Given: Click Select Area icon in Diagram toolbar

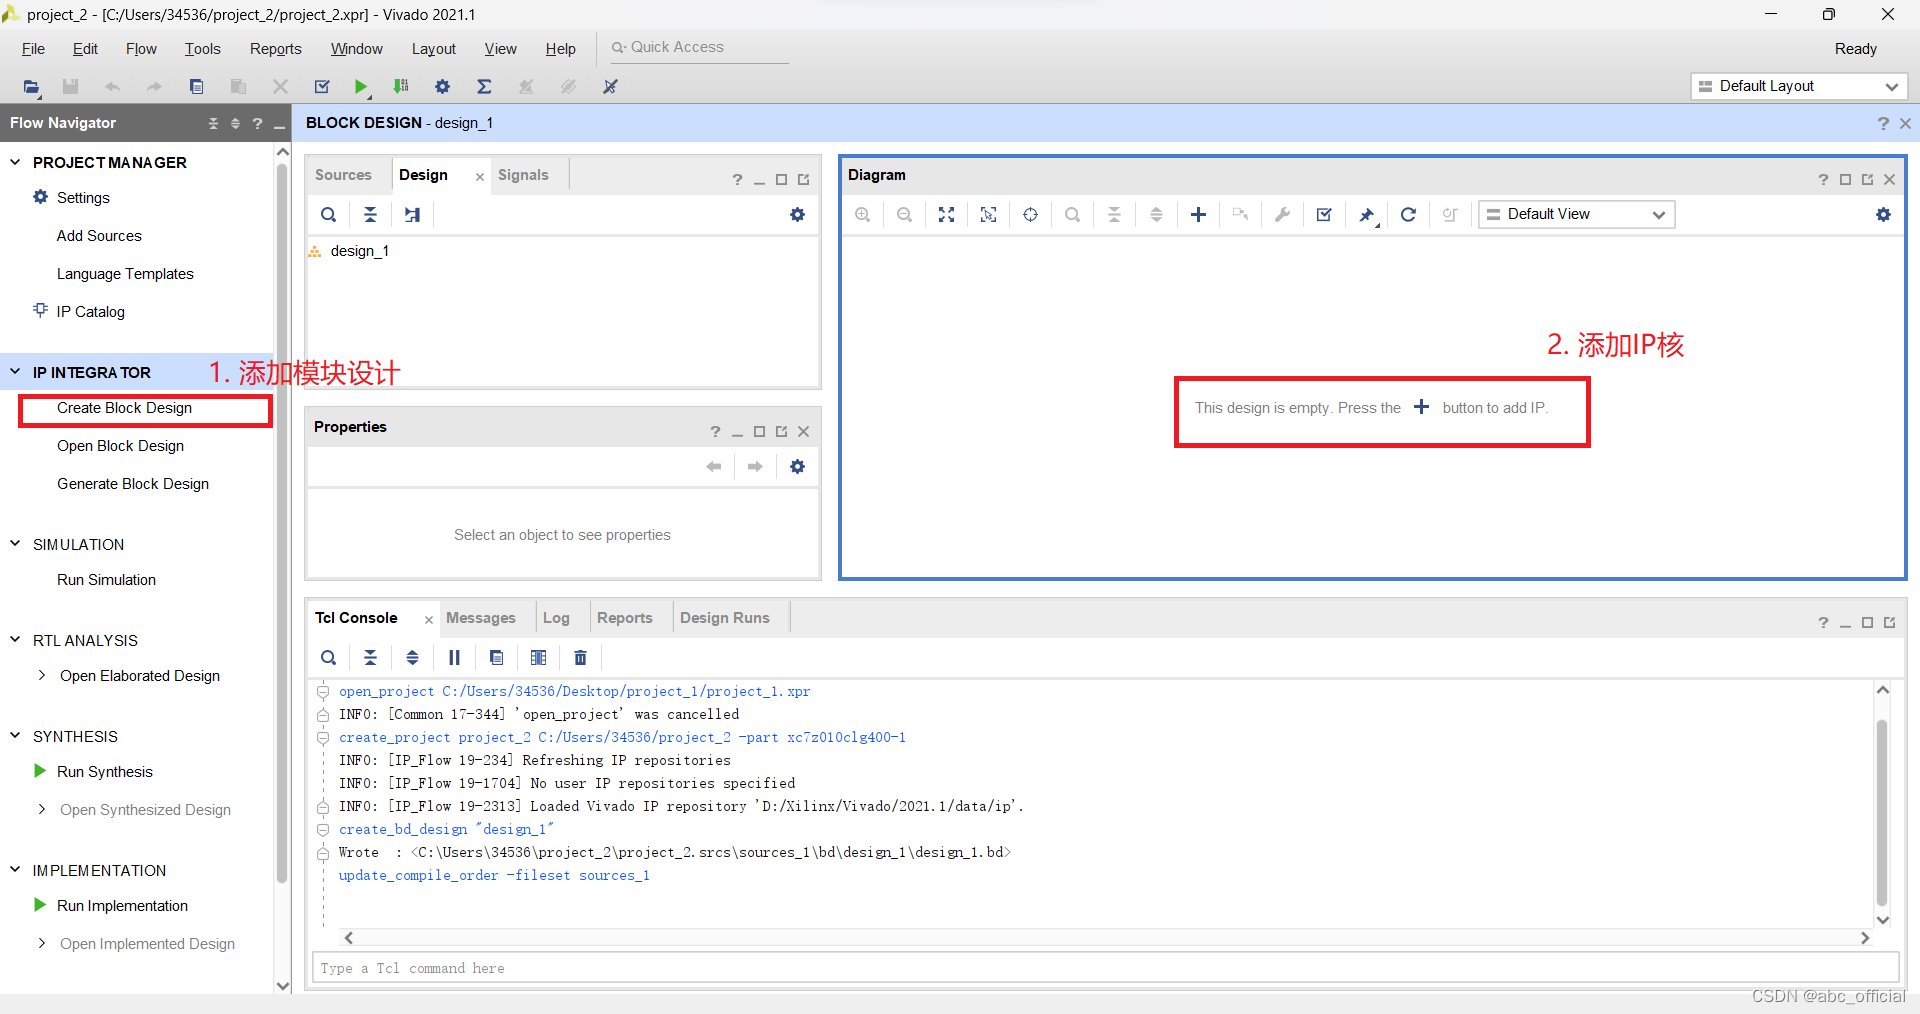Looking at the screenshot, I should [x=989, y=214].
